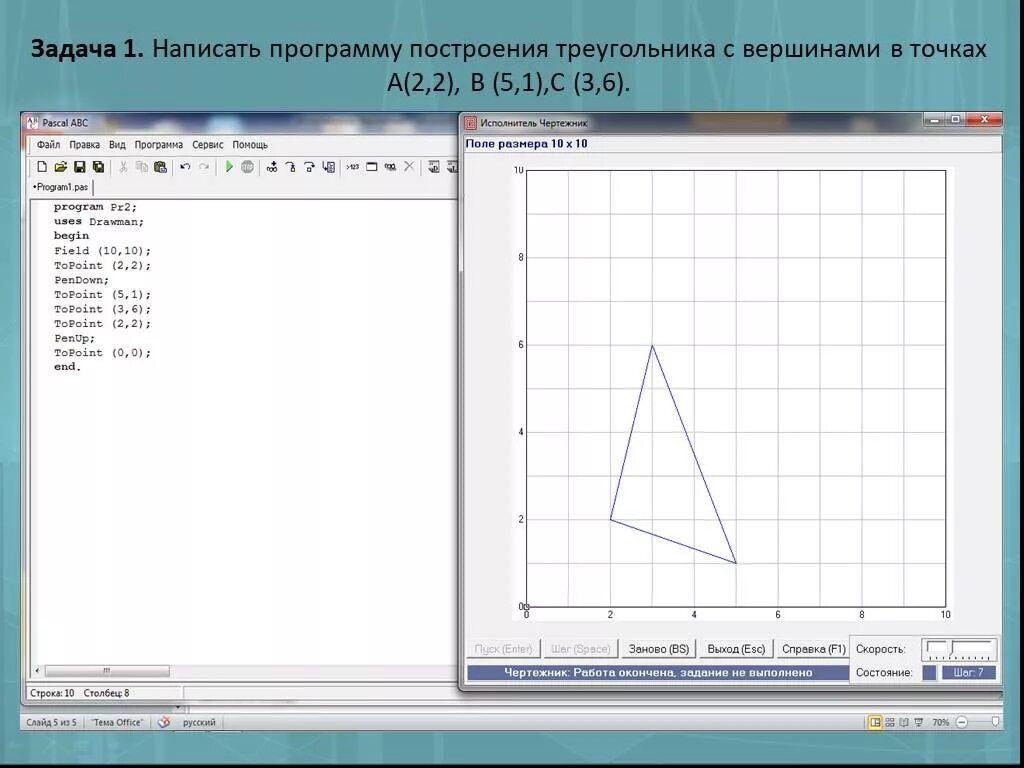The width and height of the screenshot is (1024, 768).
Task: Click the program Pr2; line
Action: [95, 207]
